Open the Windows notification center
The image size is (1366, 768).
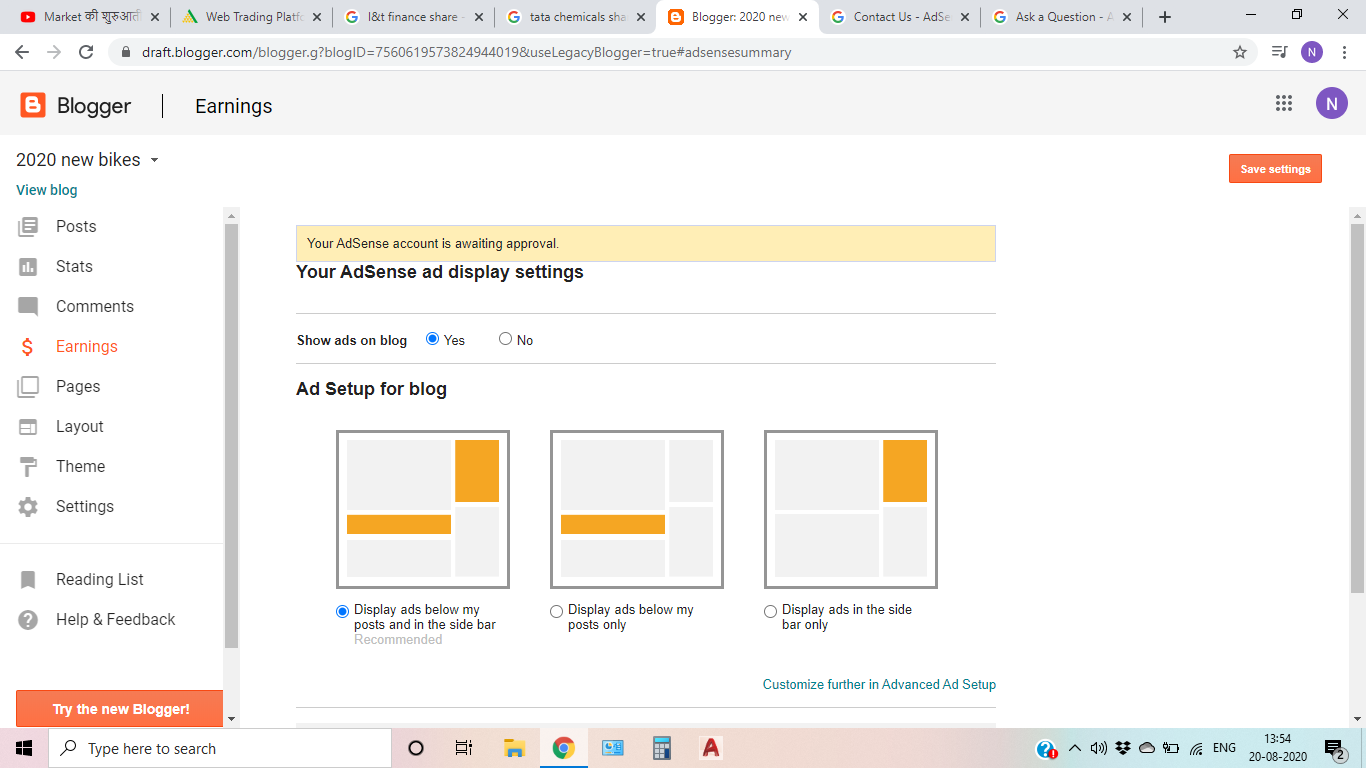pos(1335,748)
